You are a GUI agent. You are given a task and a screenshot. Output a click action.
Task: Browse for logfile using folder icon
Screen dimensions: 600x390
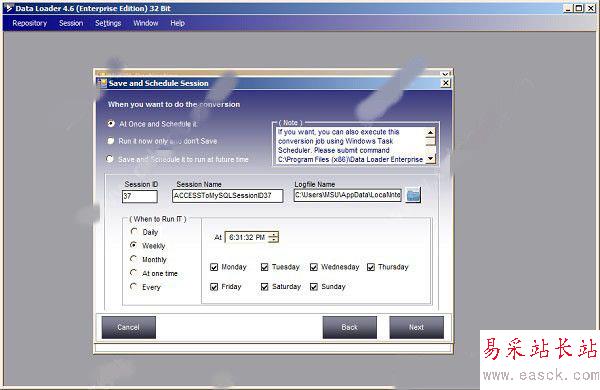click(413, 195)
